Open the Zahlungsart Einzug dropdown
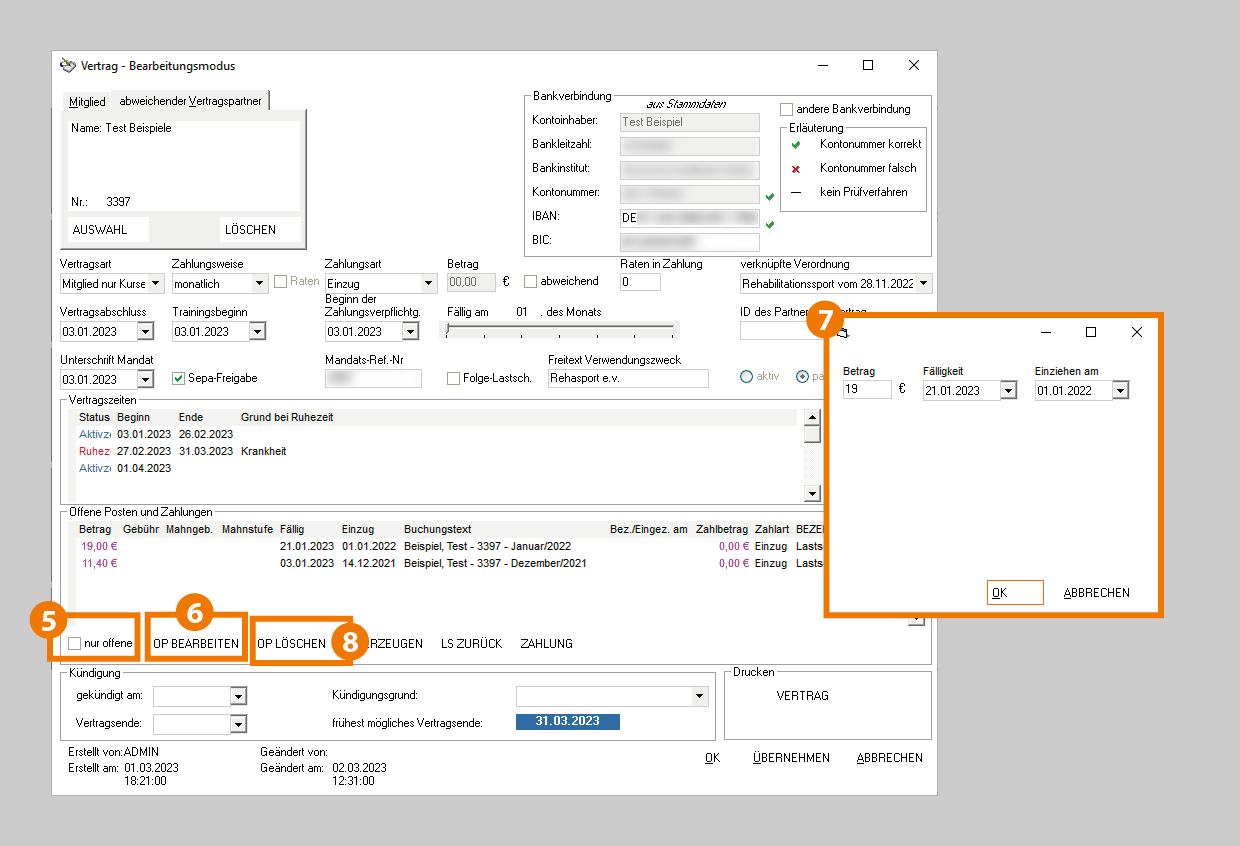 (429, 284)
